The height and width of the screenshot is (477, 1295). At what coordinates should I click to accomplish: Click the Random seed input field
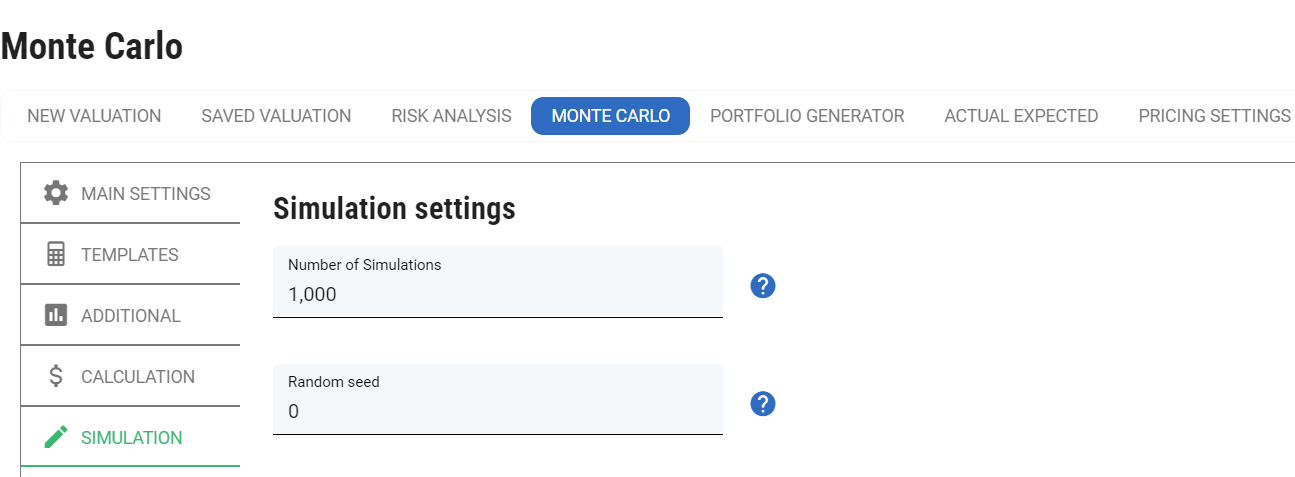click(497, 411)
